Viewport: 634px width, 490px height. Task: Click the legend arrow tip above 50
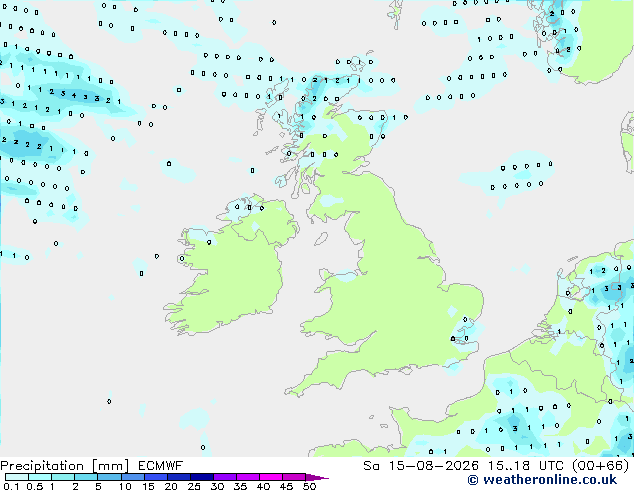point(317,477)
